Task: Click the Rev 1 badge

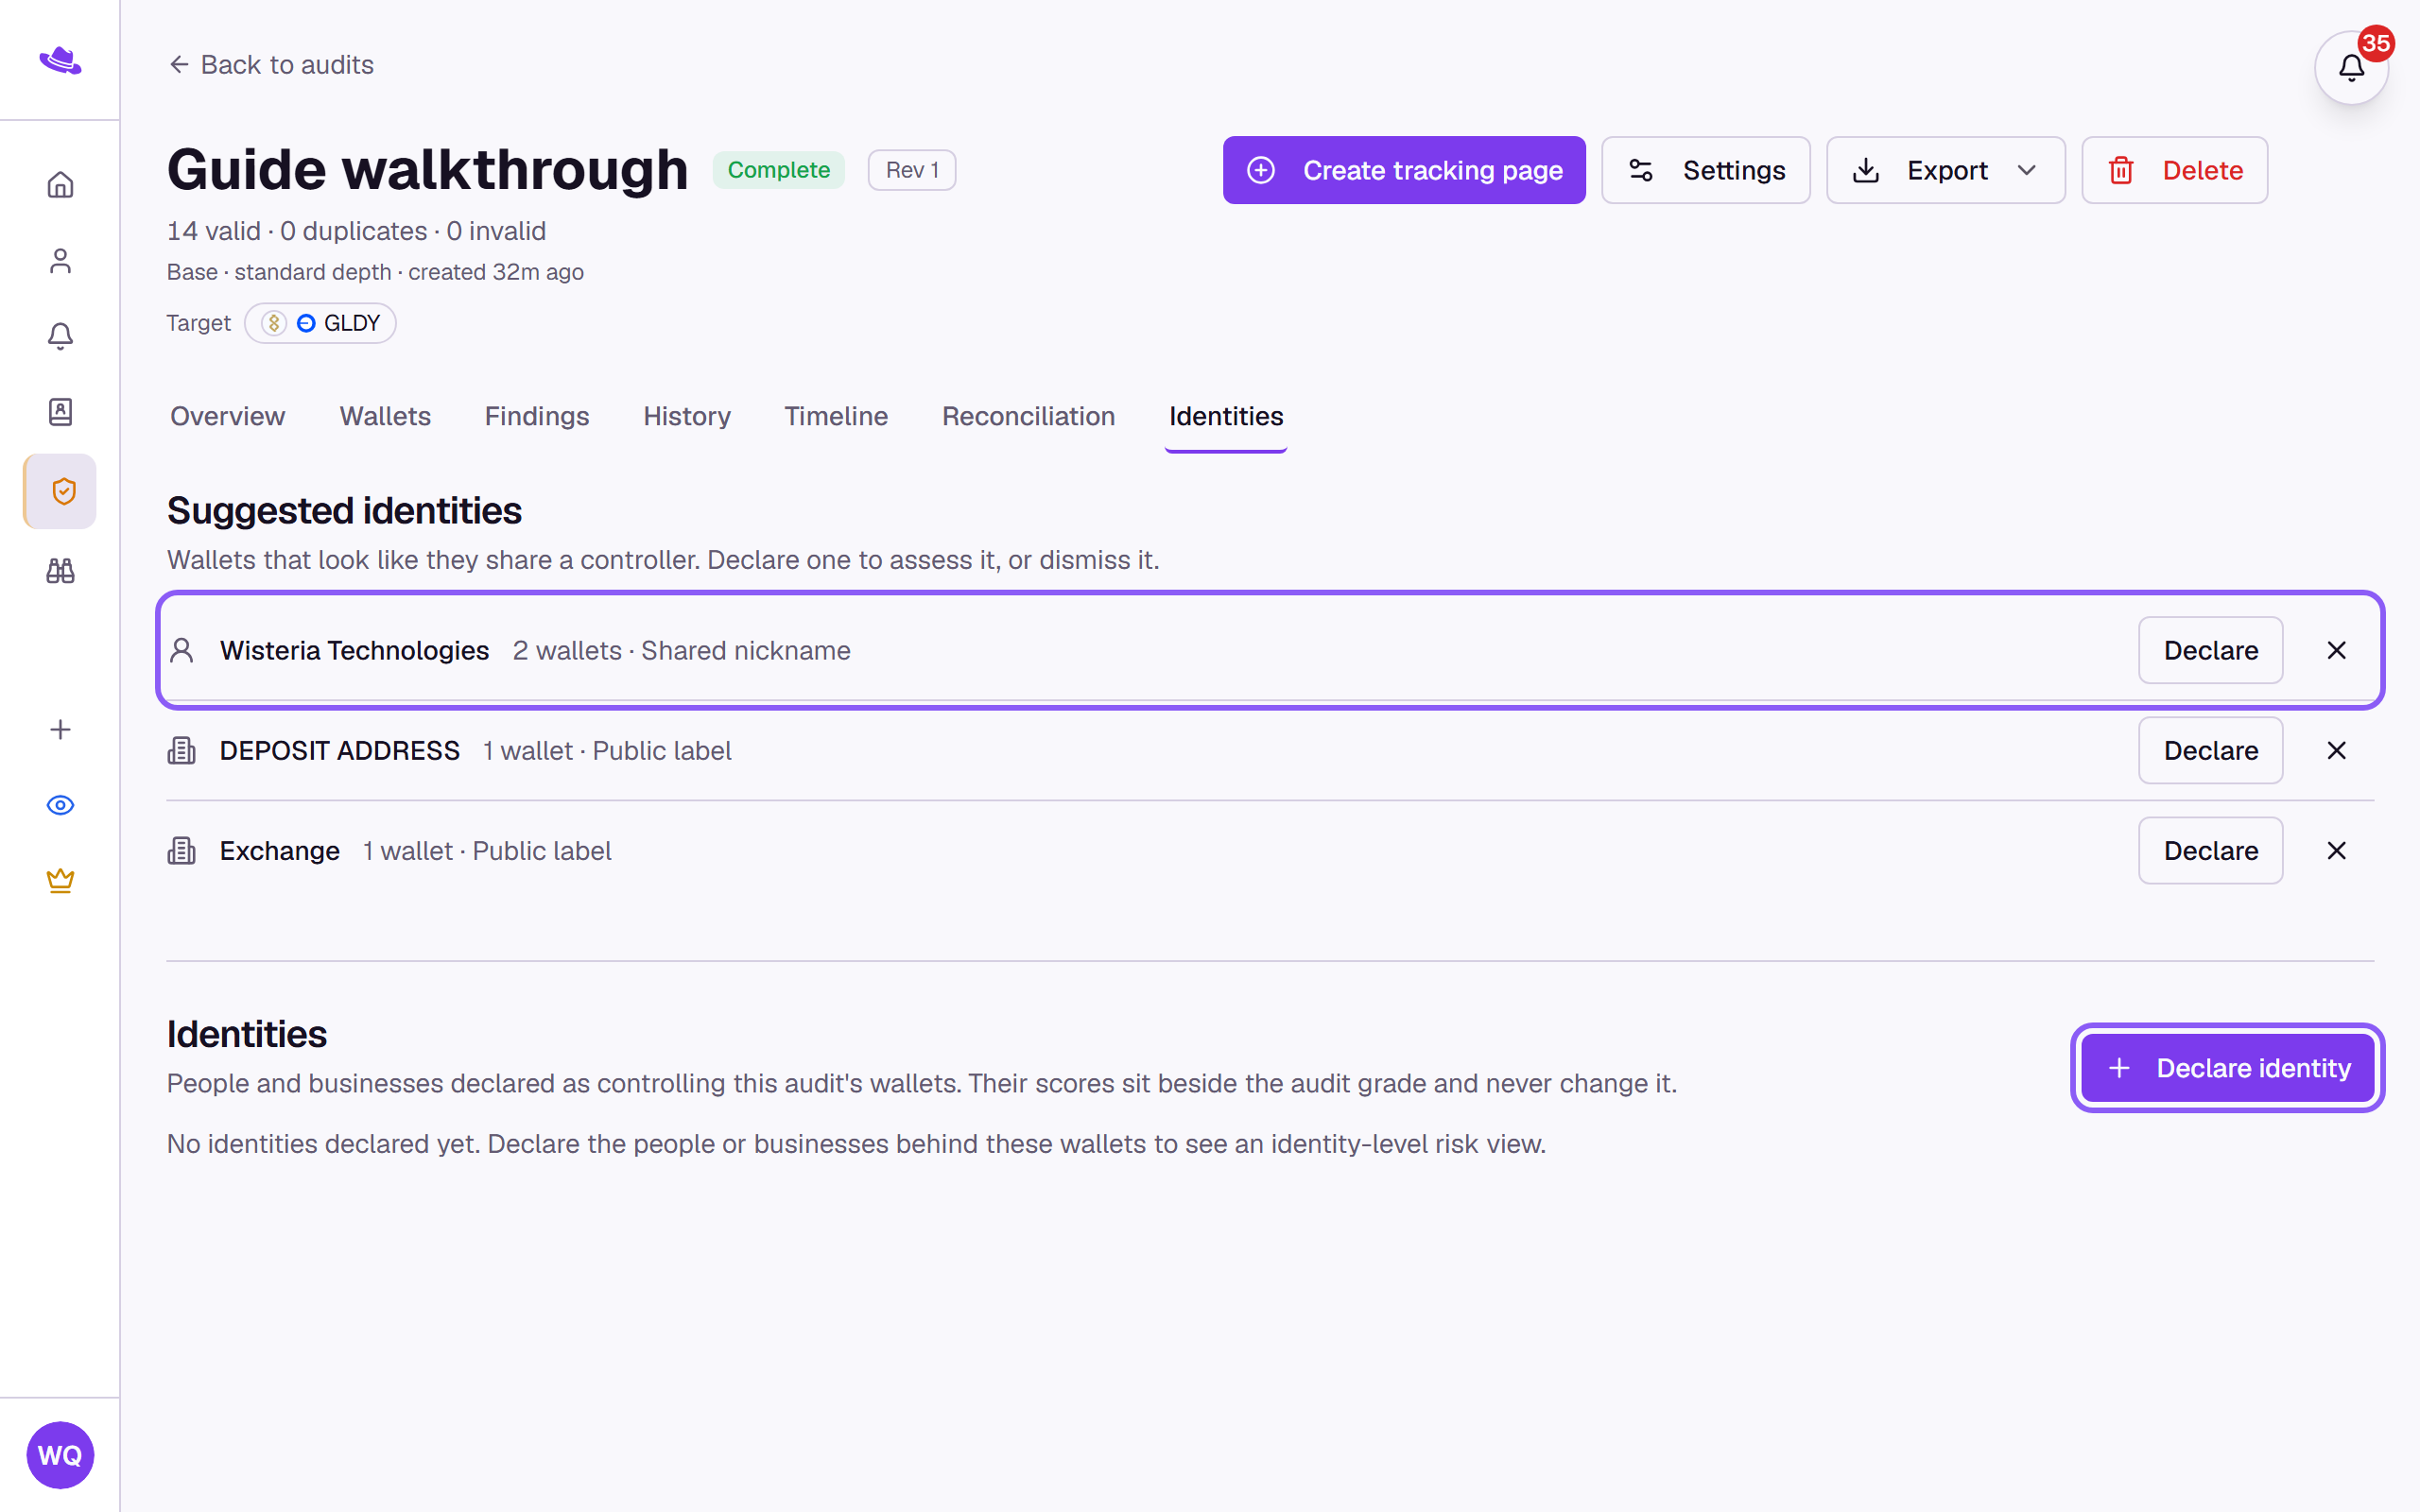Action: pyautogui.click(x=912, y=170)
